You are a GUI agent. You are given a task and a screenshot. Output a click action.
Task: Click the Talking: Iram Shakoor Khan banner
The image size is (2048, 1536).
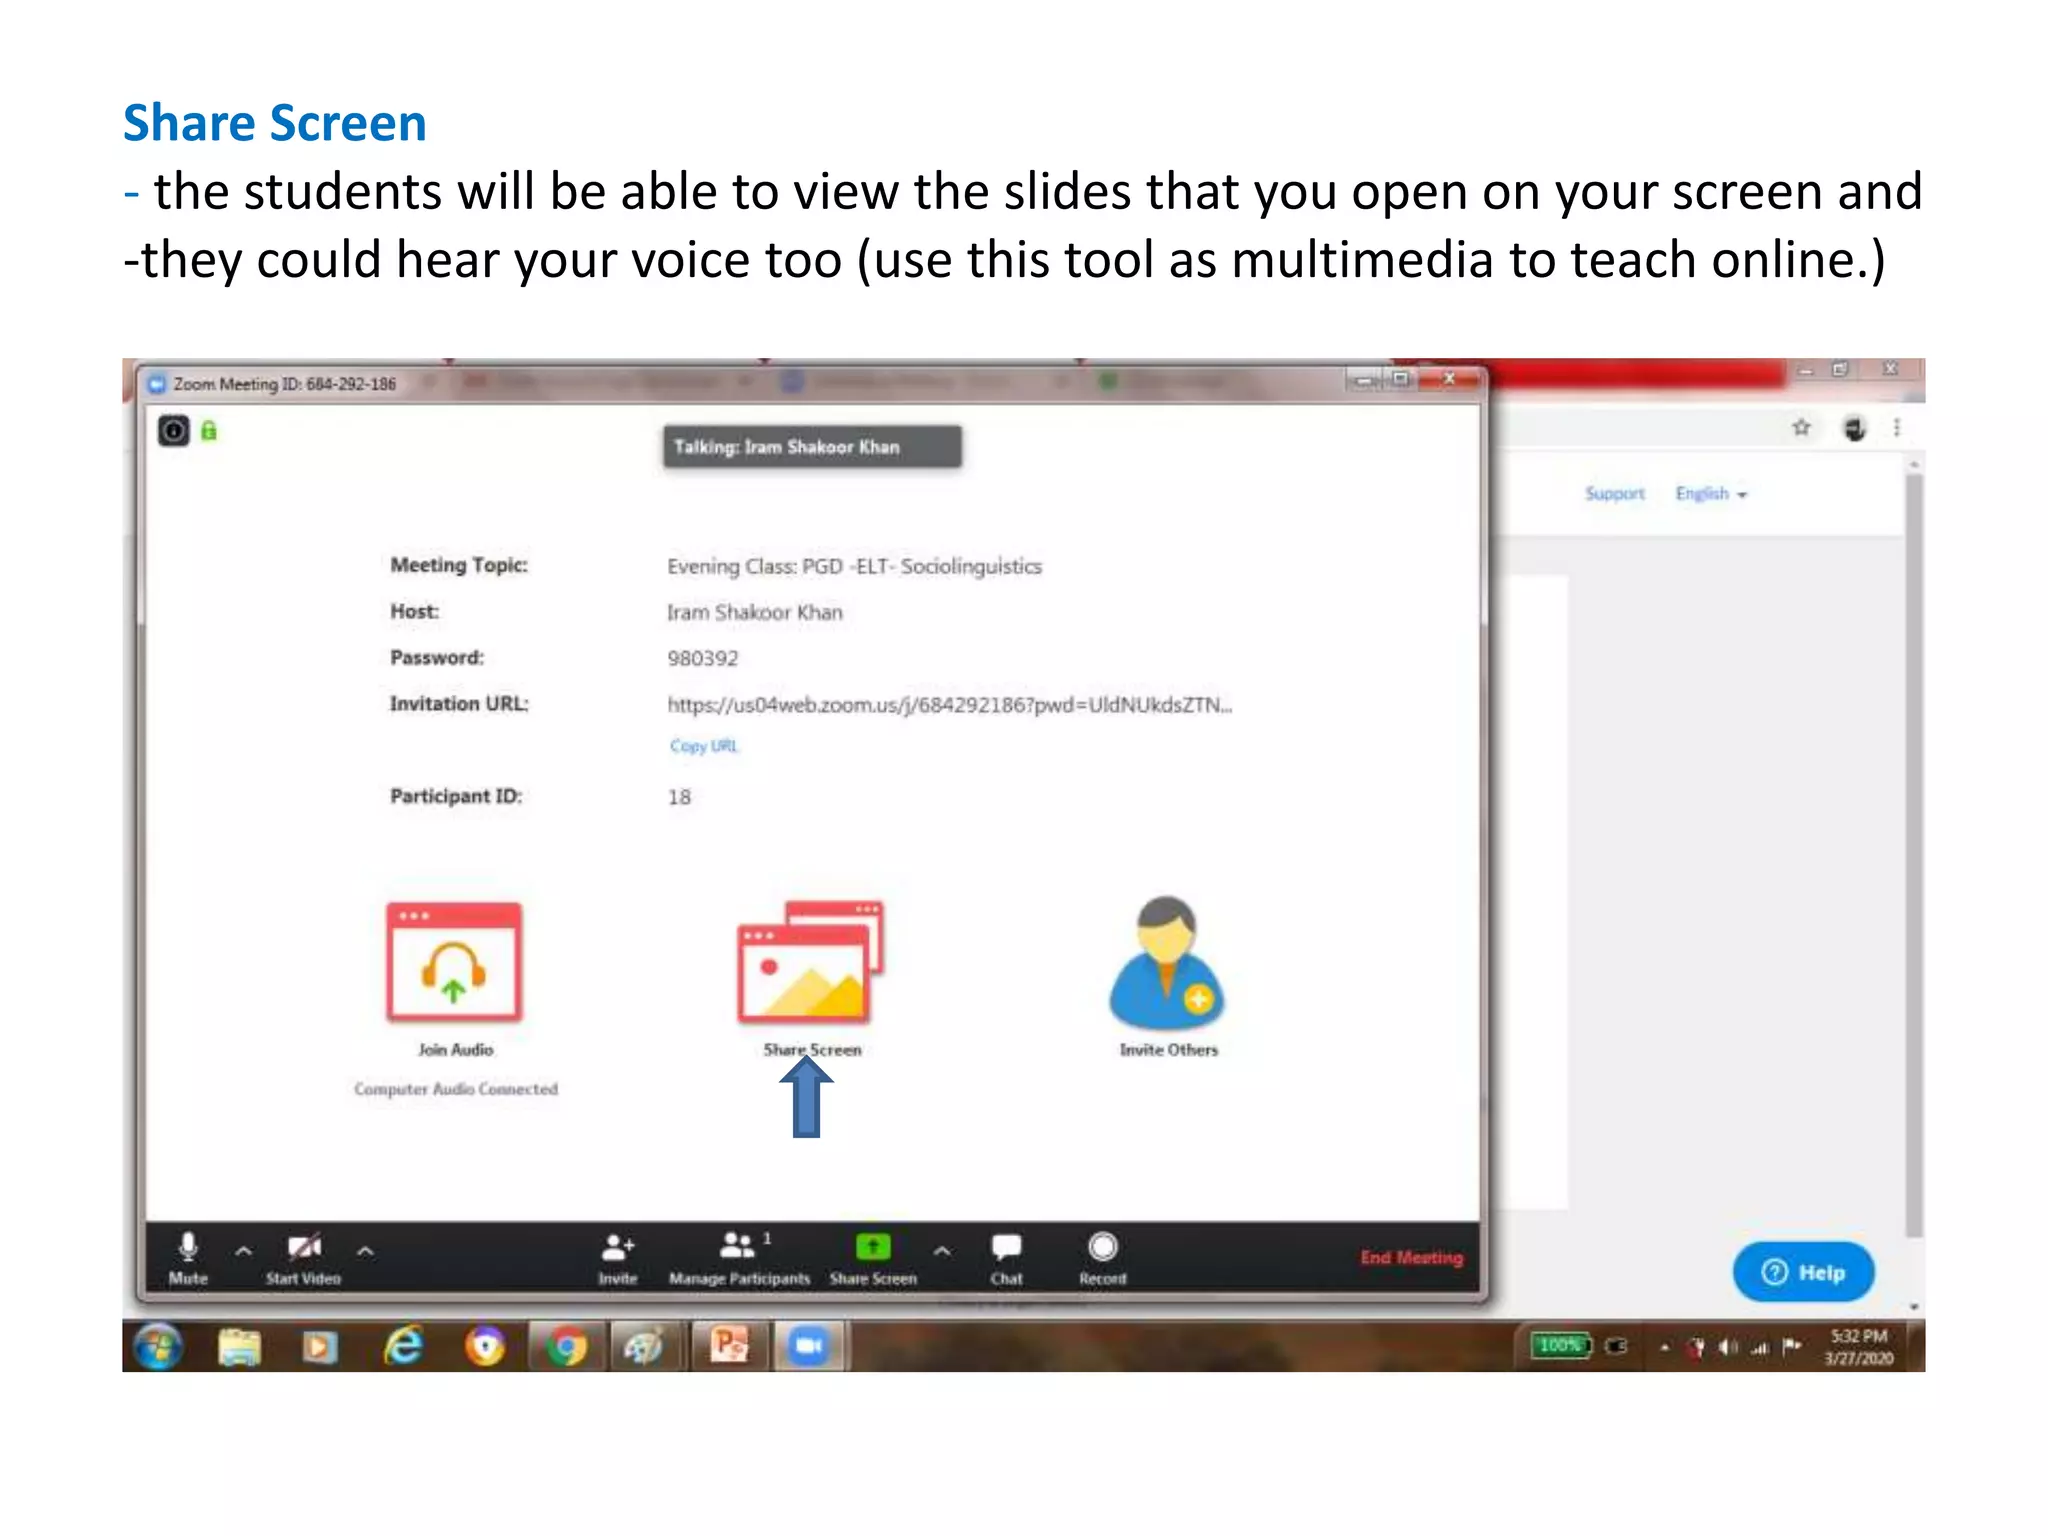[x=812, y=447]
